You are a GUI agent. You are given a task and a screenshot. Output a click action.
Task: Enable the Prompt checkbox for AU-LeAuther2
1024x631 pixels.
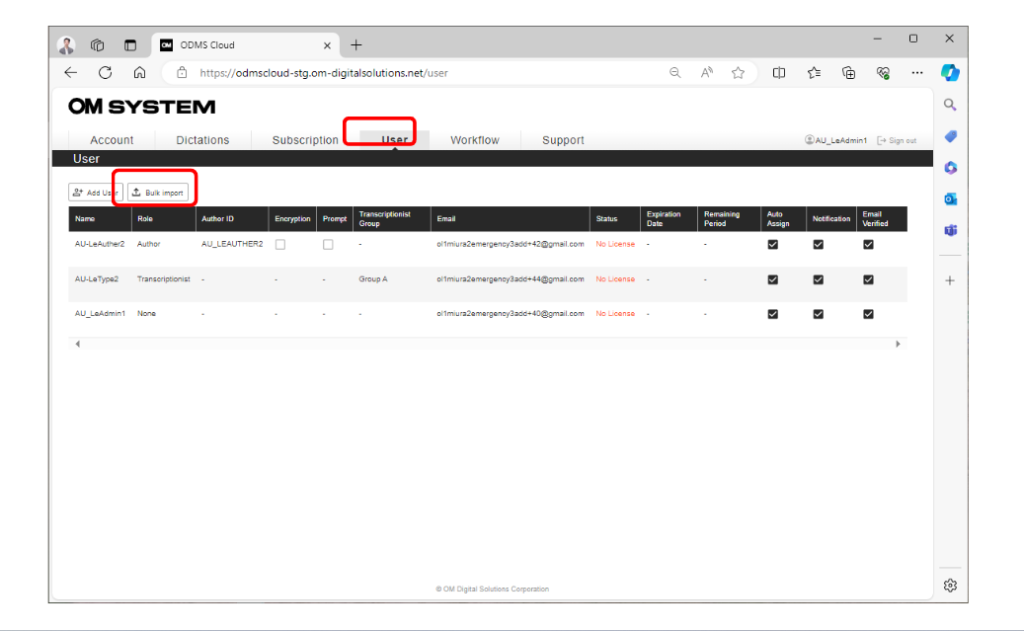328,243
